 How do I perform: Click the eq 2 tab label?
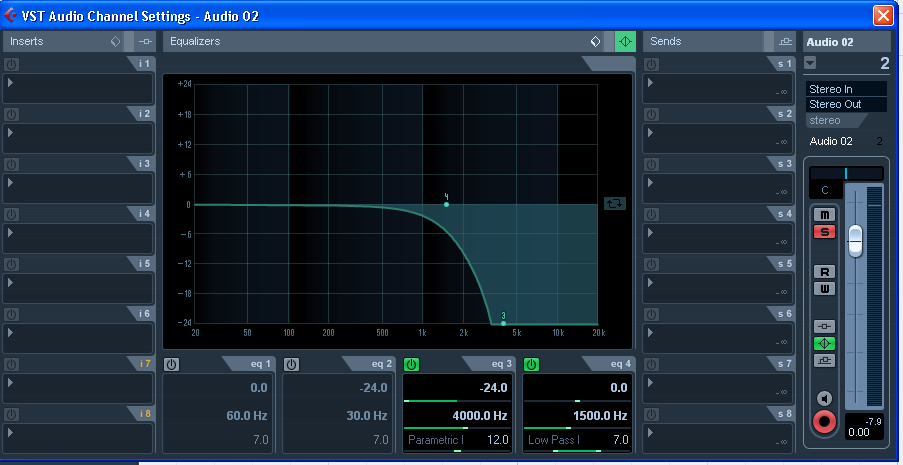(382, 364)
